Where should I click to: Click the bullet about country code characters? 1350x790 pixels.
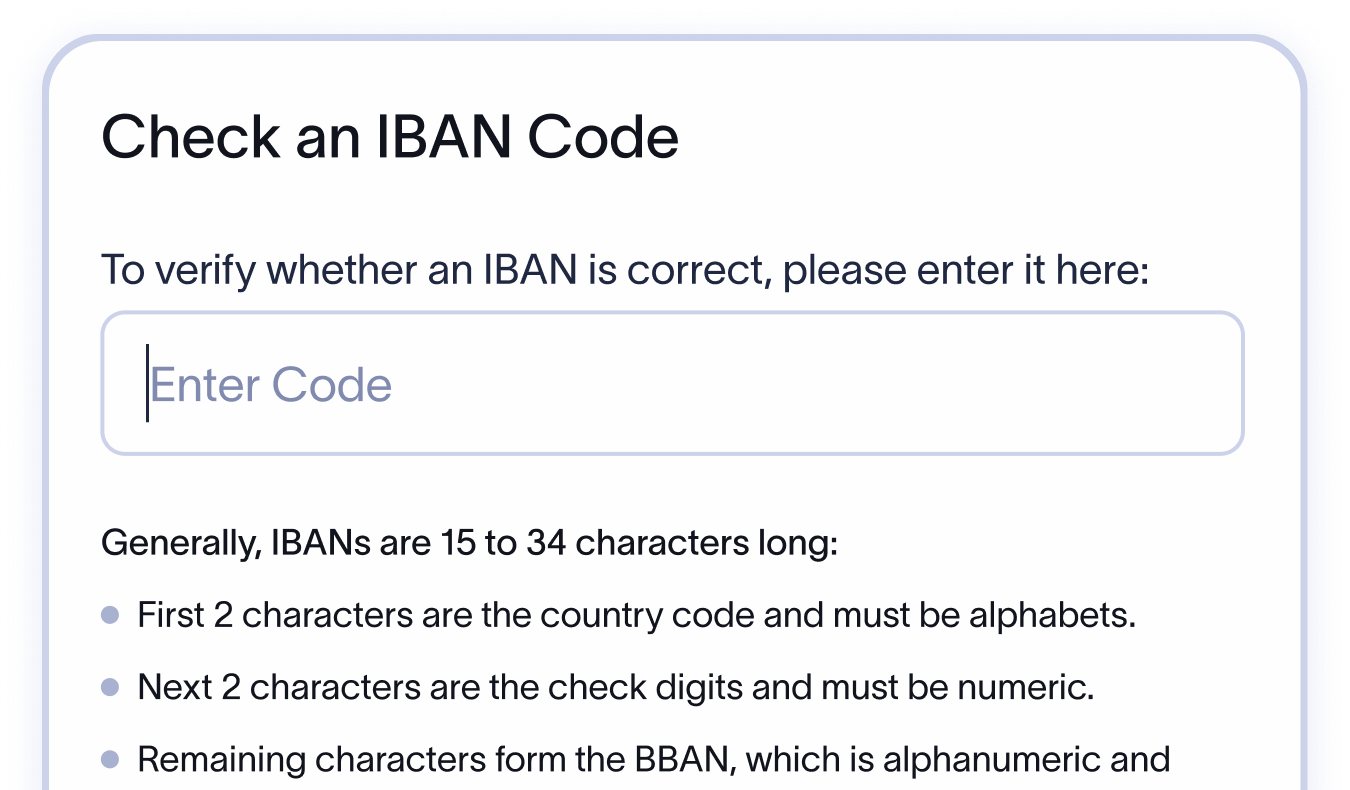(637, 614)
